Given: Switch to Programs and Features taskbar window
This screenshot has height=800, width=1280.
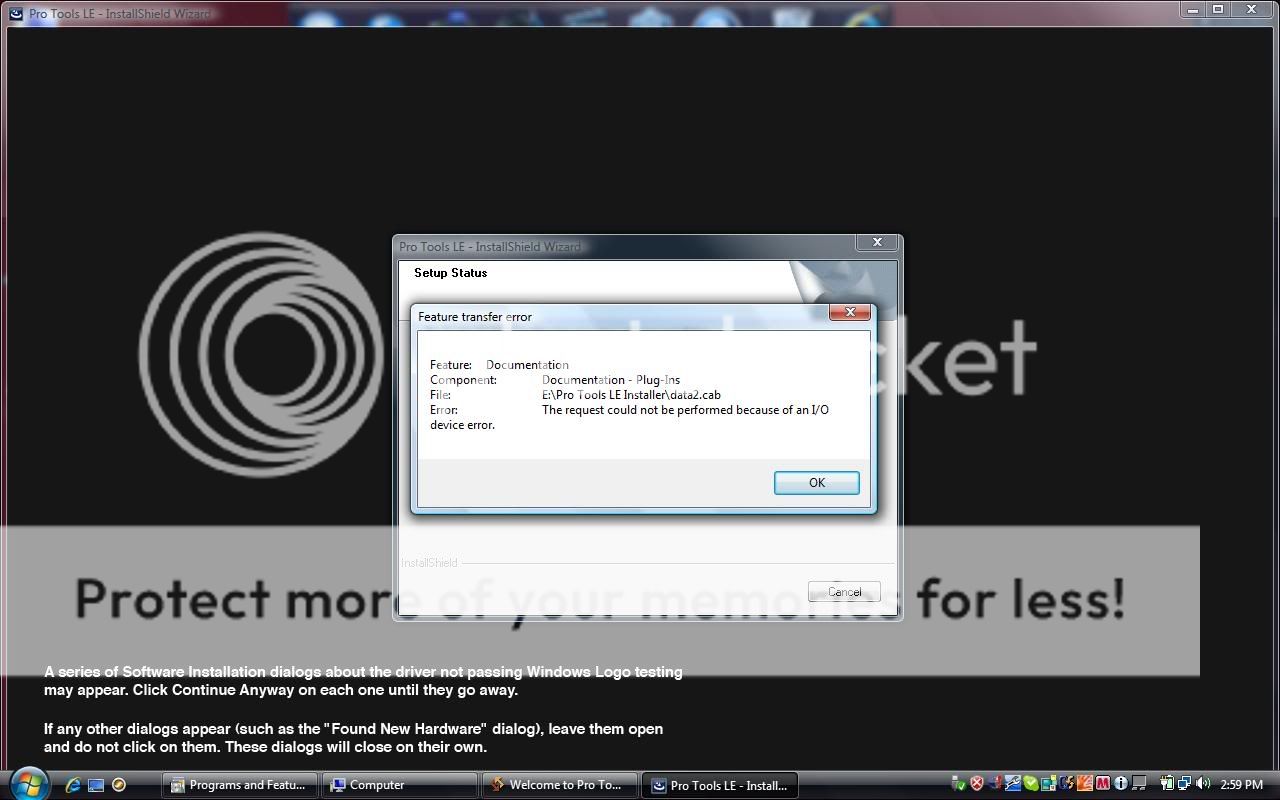Looking at the screenshot, I should (240, 785).
